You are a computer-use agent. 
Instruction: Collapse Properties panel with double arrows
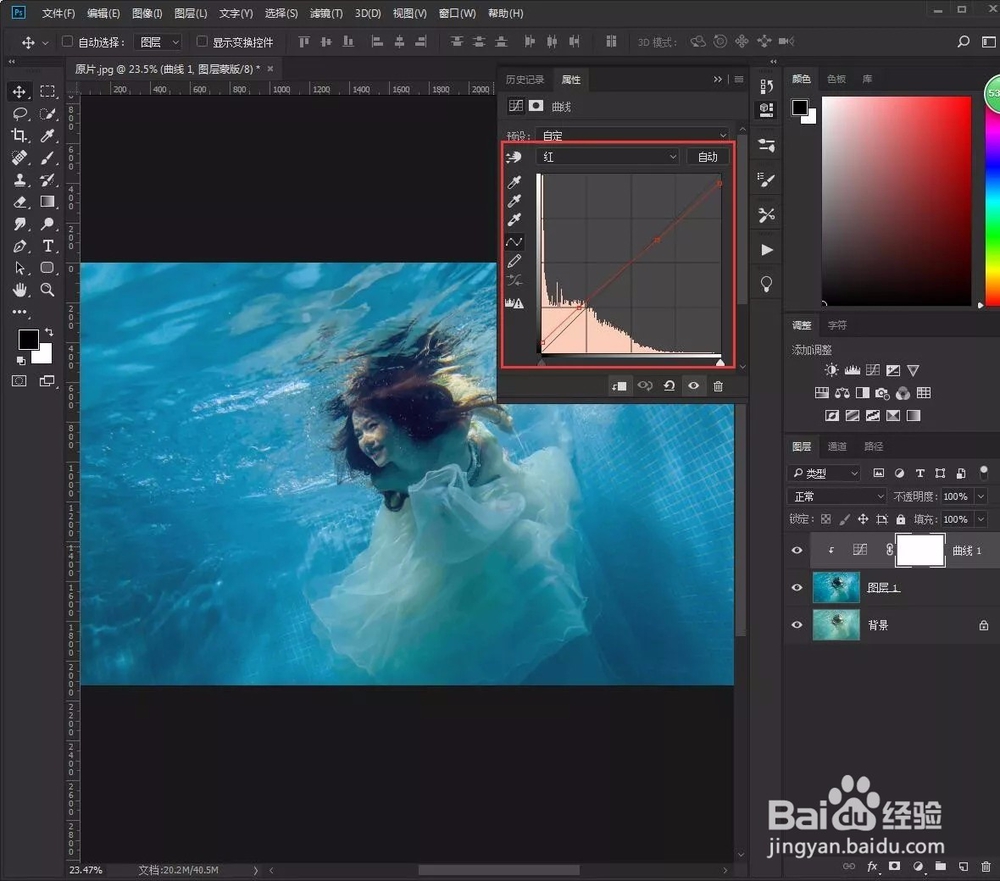pos(717,79)
